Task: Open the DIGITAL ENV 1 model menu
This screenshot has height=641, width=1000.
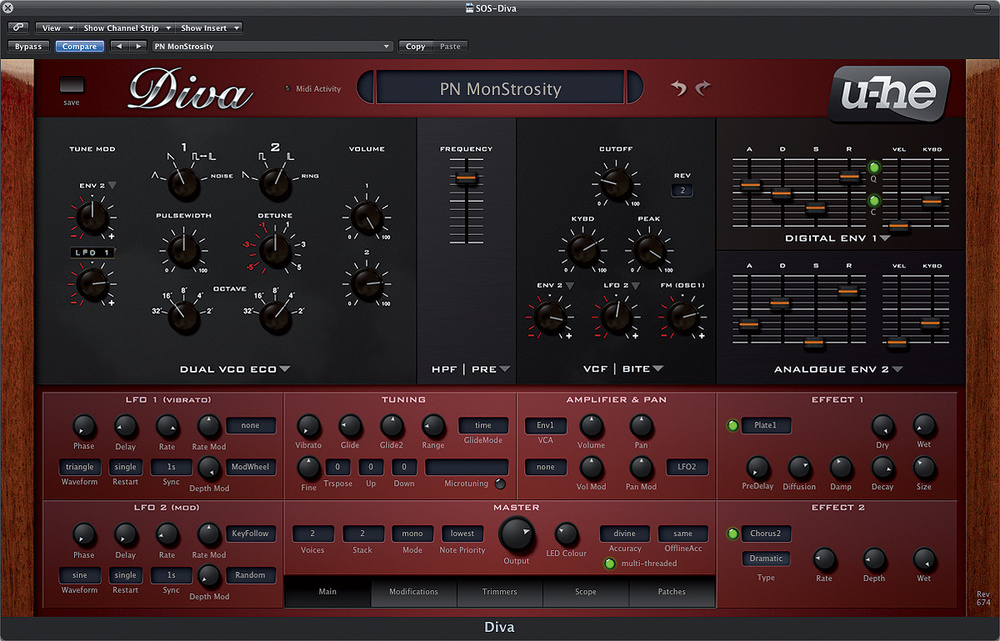Action: tap(837, 238)
